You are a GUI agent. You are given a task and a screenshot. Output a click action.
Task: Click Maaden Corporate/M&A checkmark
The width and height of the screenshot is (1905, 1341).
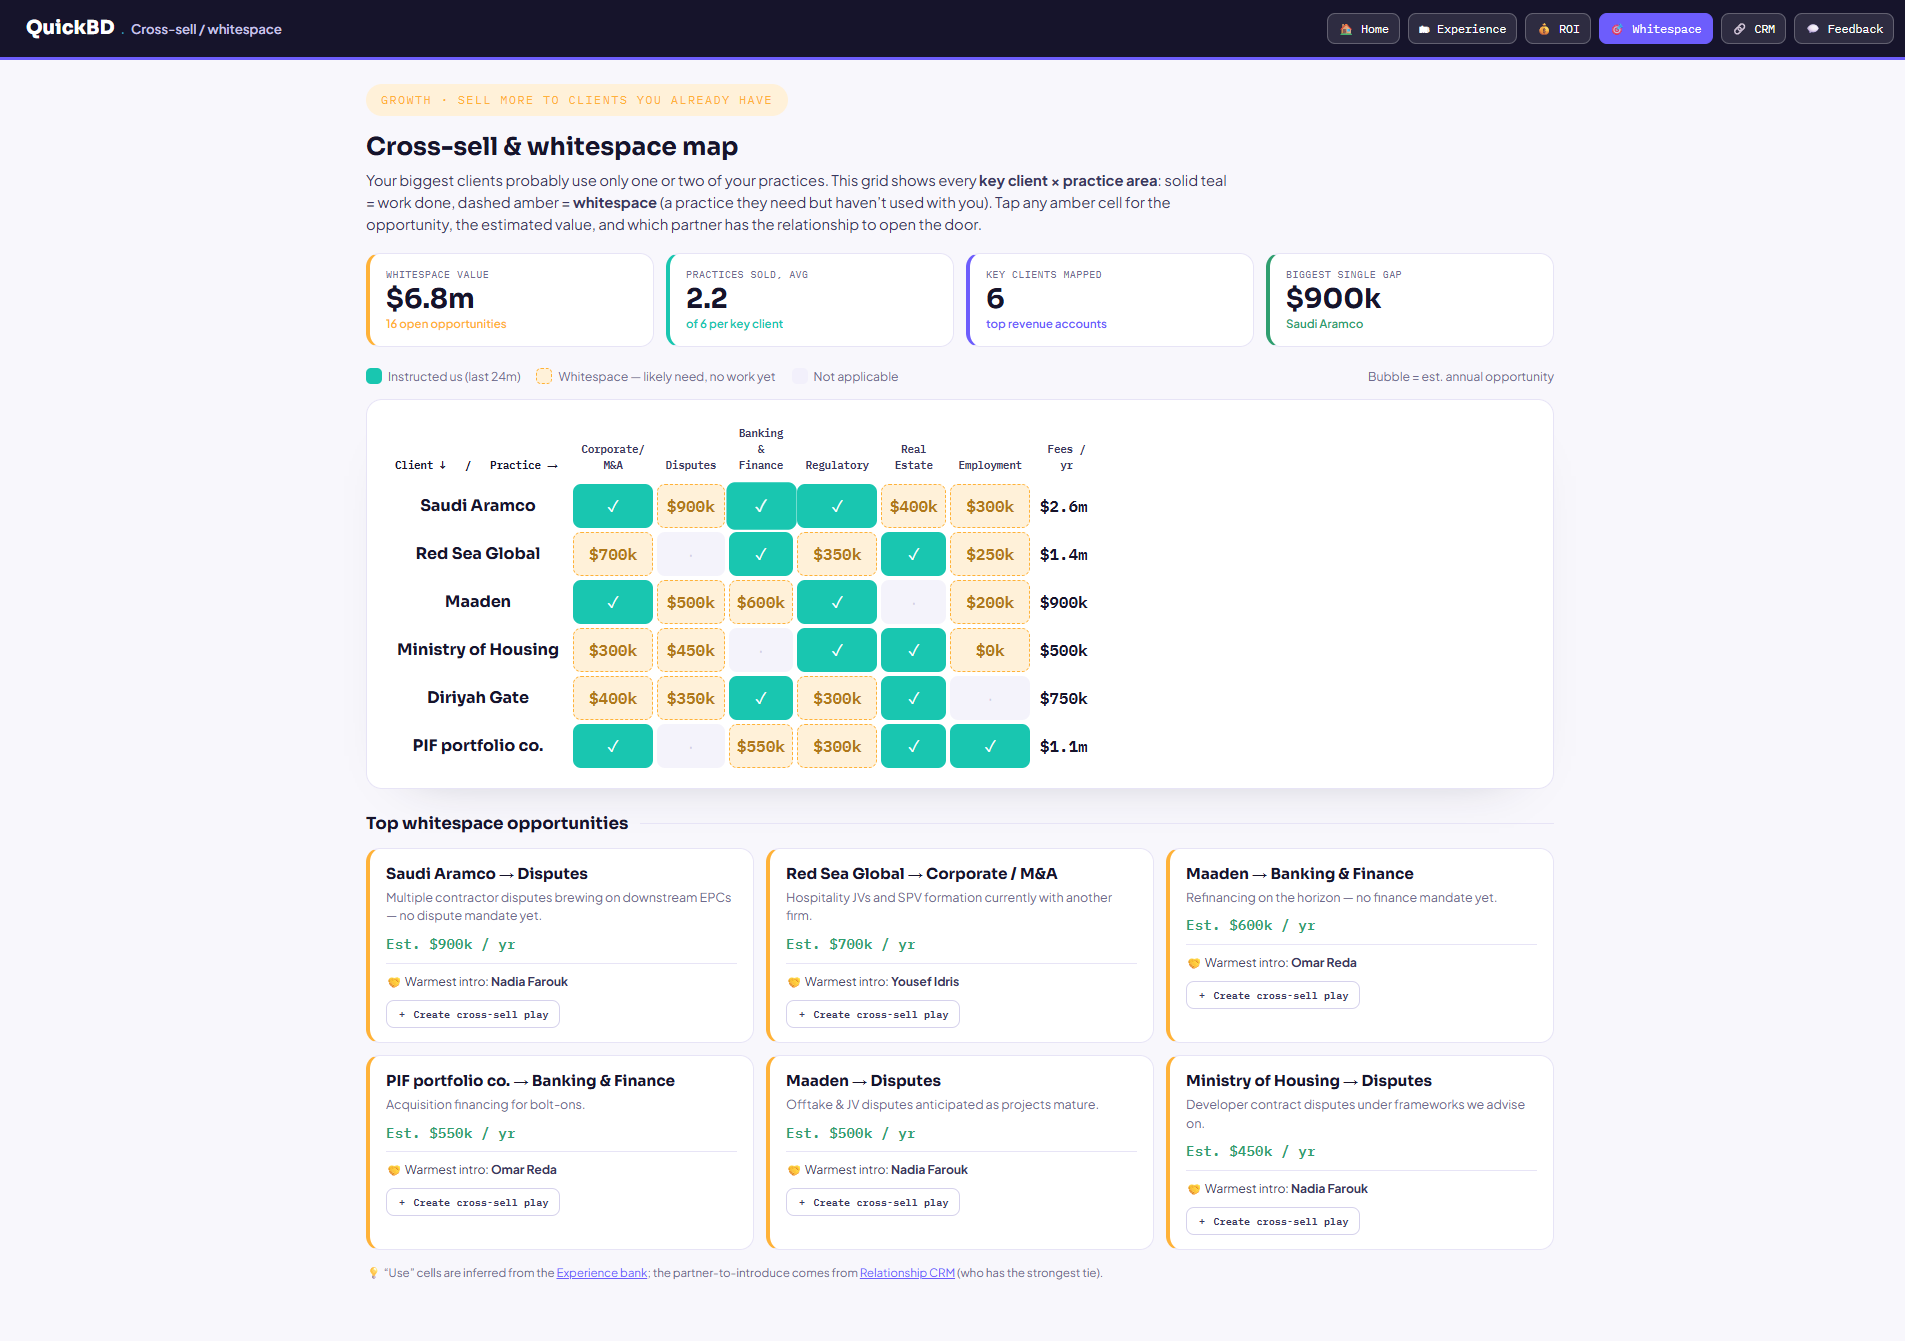[613, 602]
